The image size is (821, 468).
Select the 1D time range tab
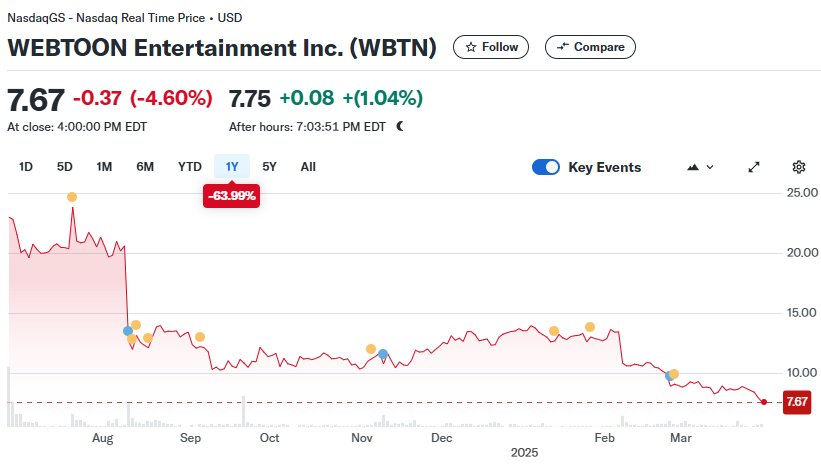[x=26, y=167]
